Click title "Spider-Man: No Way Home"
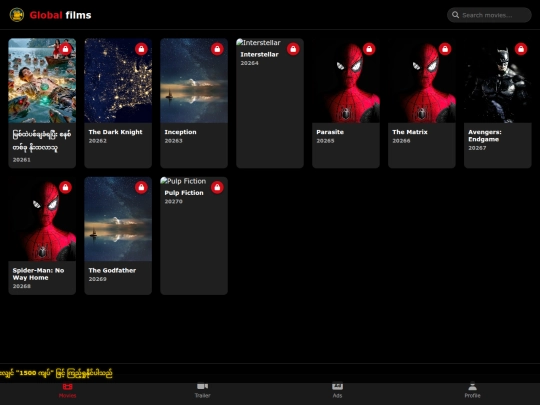The height and width of the screenshot is (405, 540). 39,274
